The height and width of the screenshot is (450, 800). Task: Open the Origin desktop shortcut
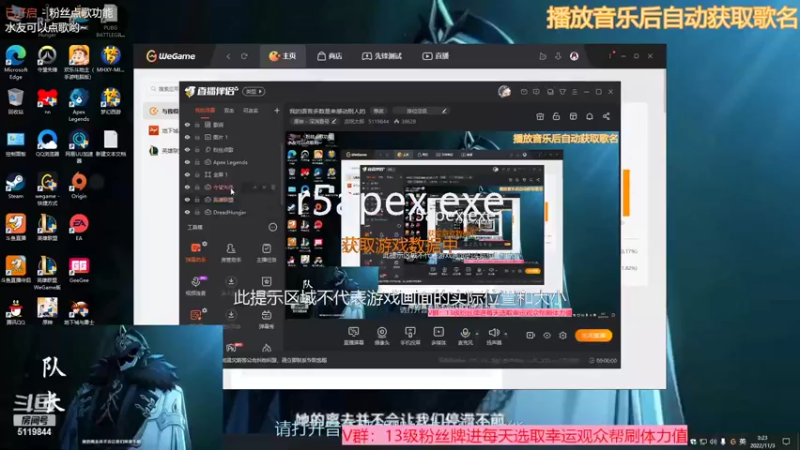(x=79, y=186)
